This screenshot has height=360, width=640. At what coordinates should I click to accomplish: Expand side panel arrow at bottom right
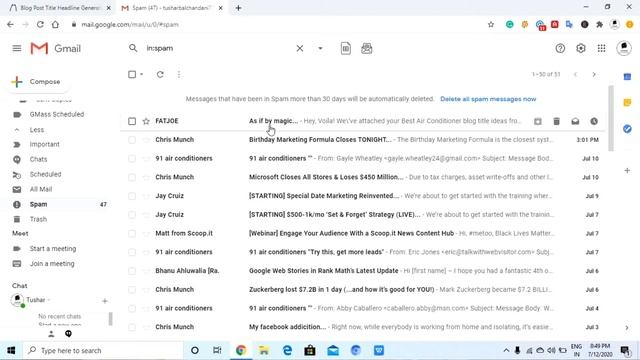pos(627,328)
